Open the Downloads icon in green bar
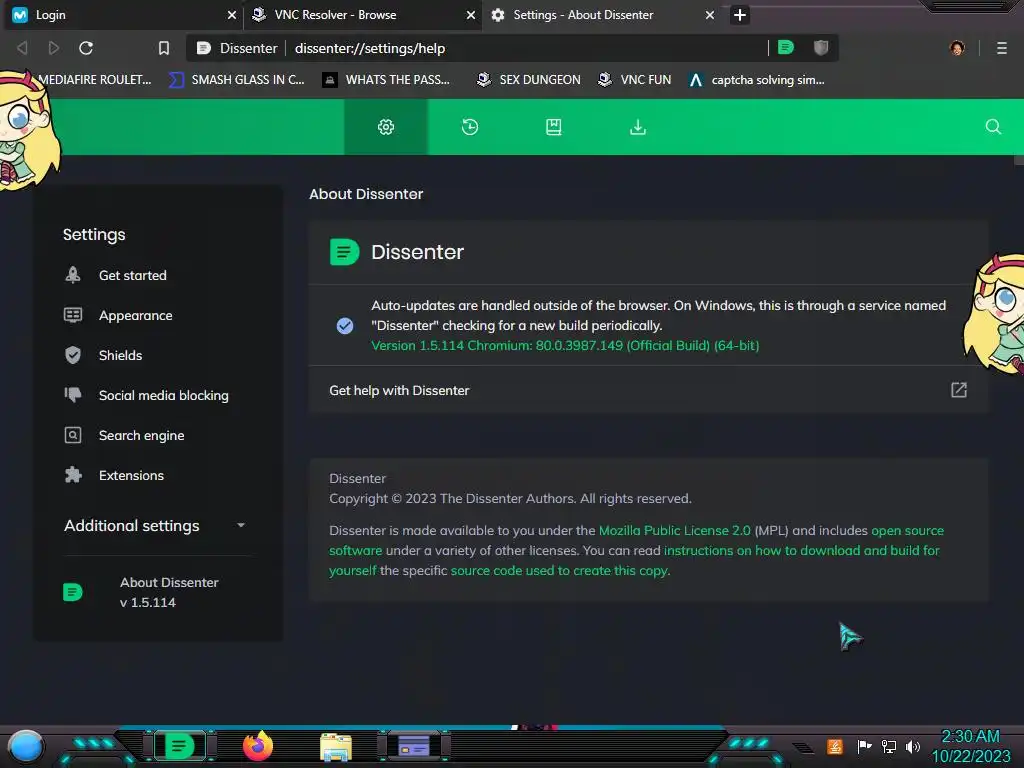Screen dimensions: 1024x768 click(637, 127)
